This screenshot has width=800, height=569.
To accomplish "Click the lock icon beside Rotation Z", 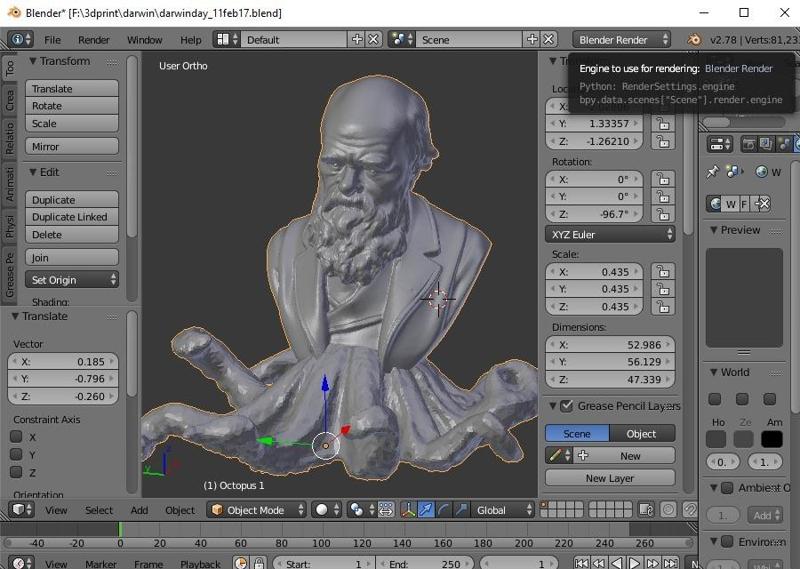I will [x=661, y=214].
